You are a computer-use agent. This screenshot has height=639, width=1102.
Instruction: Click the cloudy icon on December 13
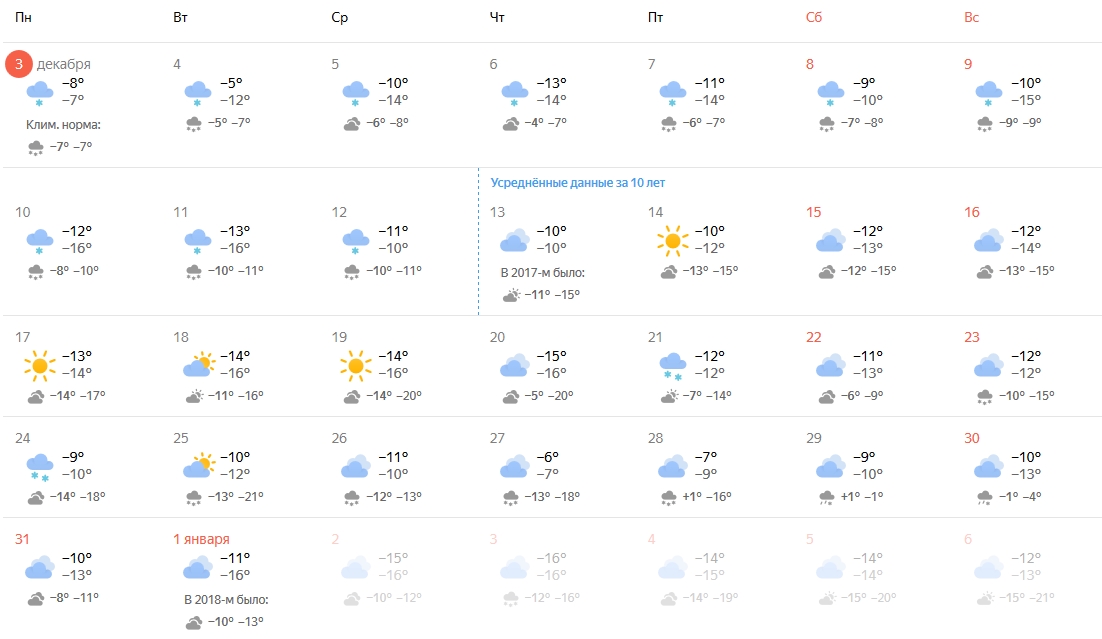[x=514, y=240]
